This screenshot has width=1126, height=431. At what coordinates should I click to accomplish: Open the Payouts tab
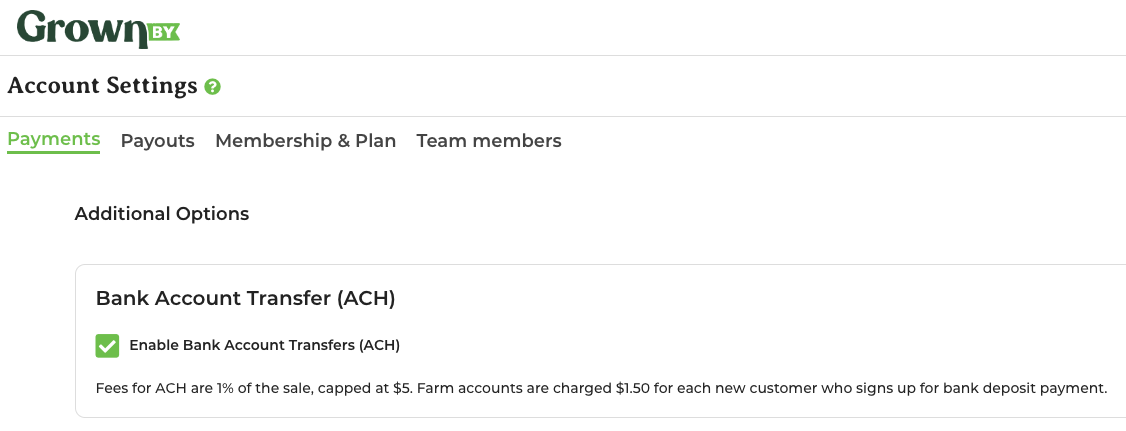pos(157,141)
